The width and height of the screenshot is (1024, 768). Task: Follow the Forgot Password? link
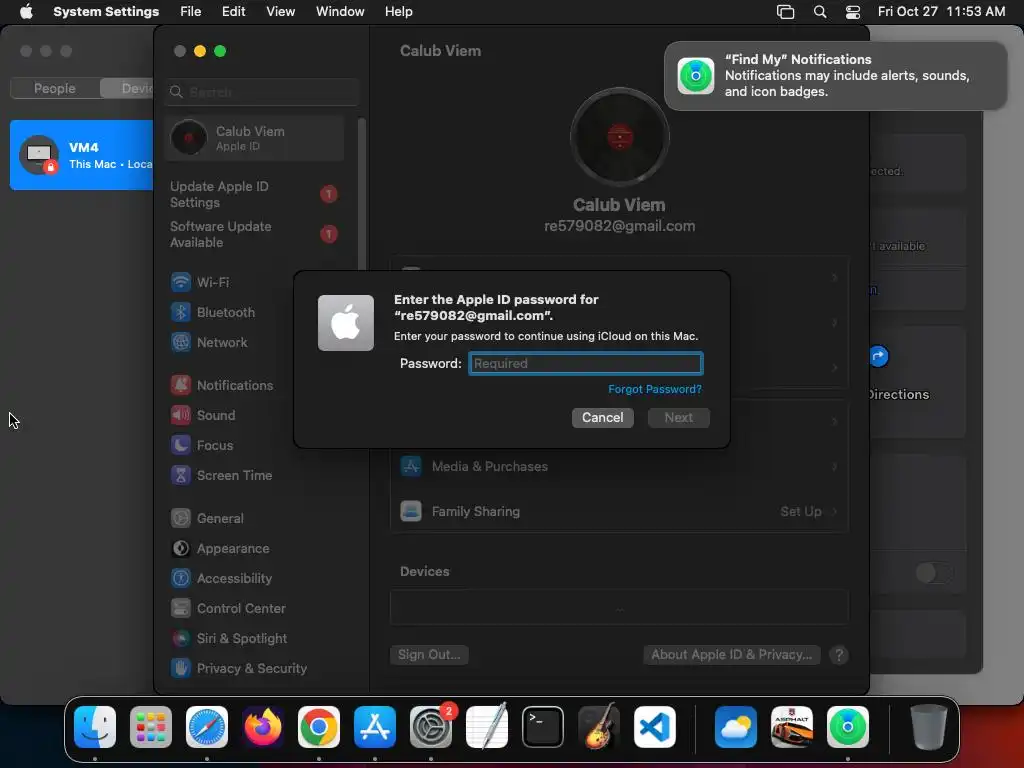click(x=654, y=389)
